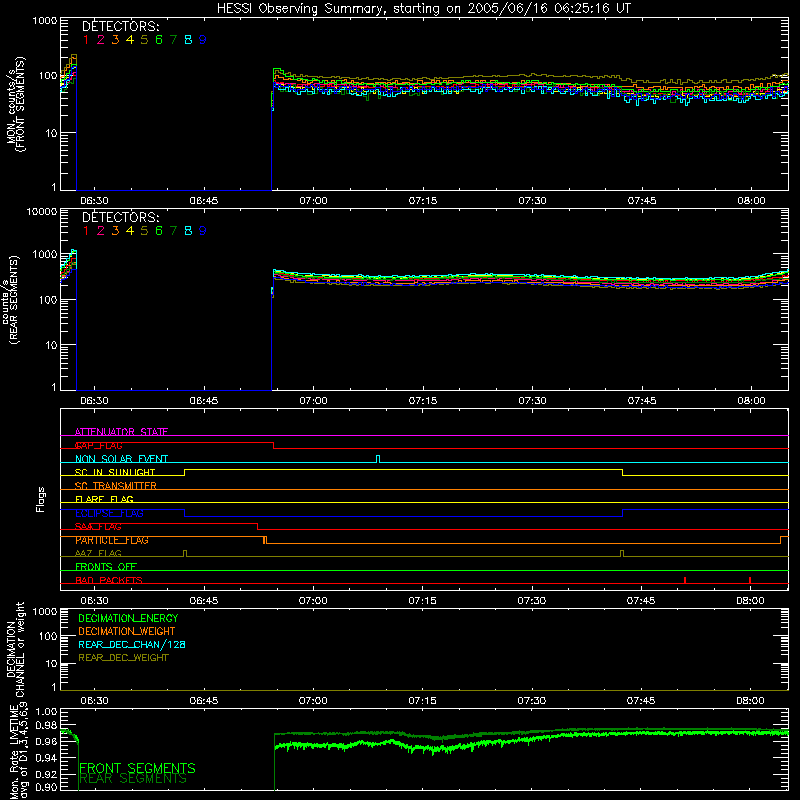
Task: Click the 06:45 tick label under the front segments panel
Action: tap(204, 201)
